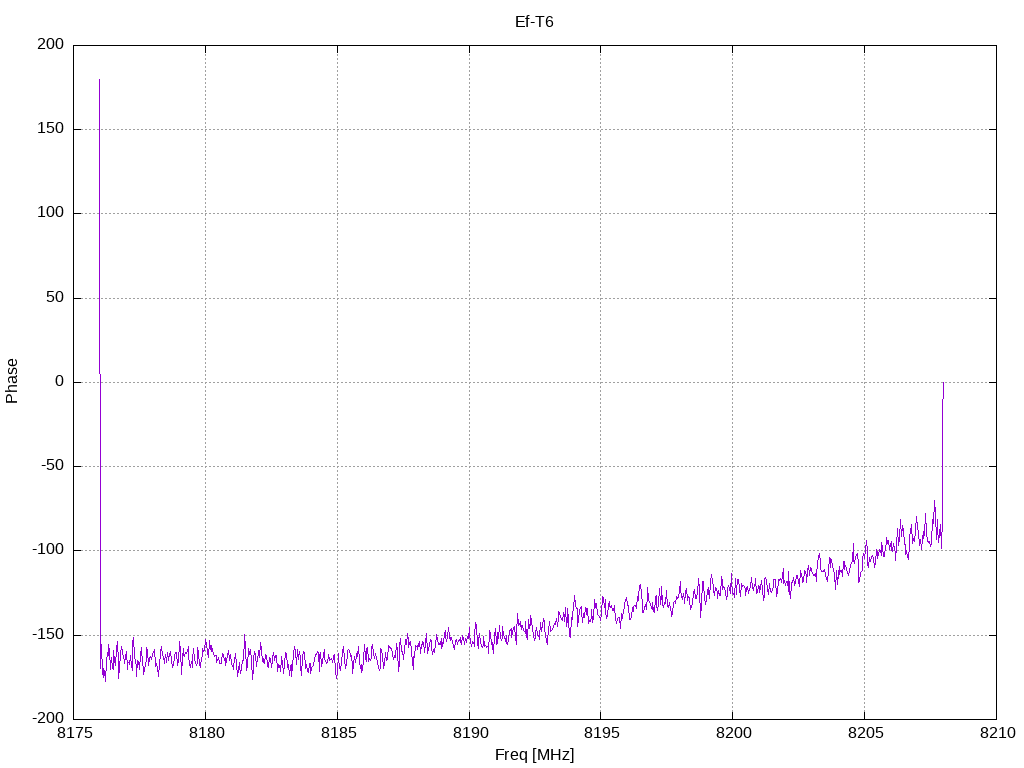Select the Phase y-axis label
The width and height of the screenshot is (1024, 768).
[12, 381]
